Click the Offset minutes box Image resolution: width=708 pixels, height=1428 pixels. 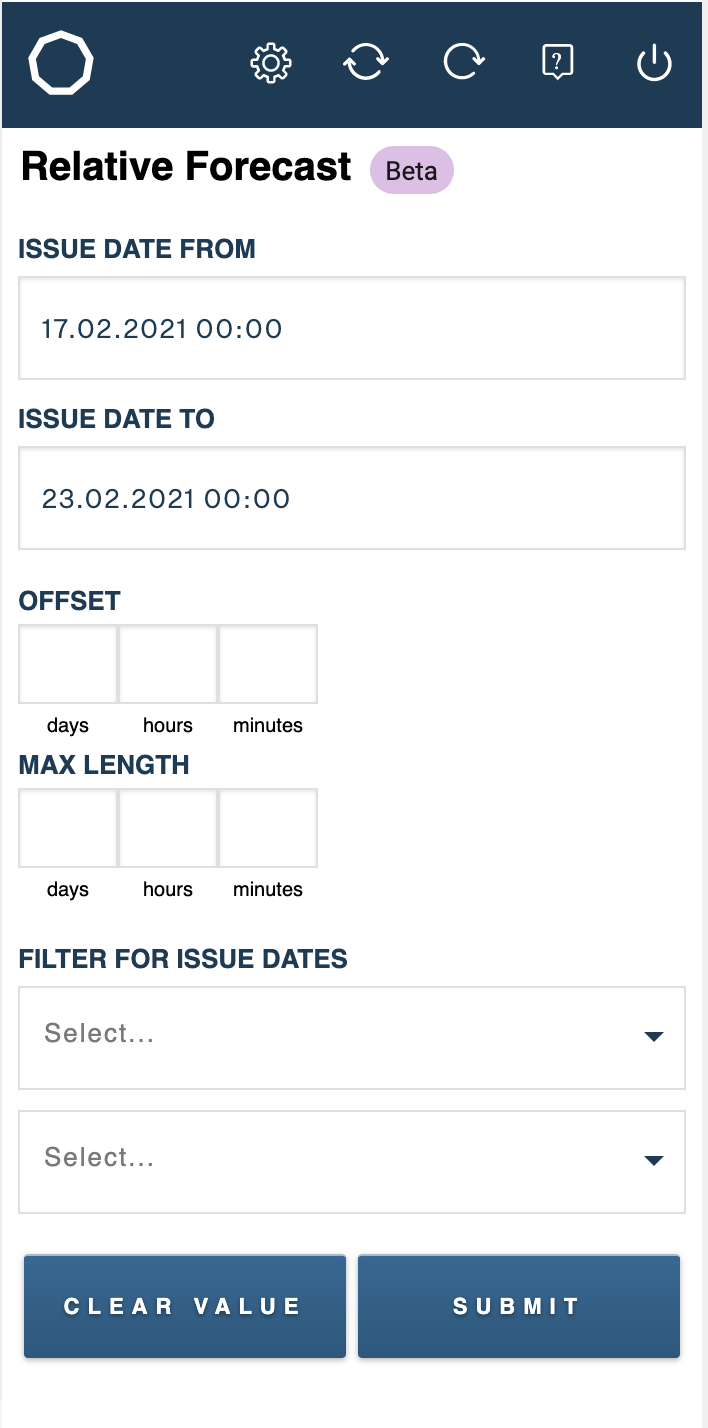[268, 665]
